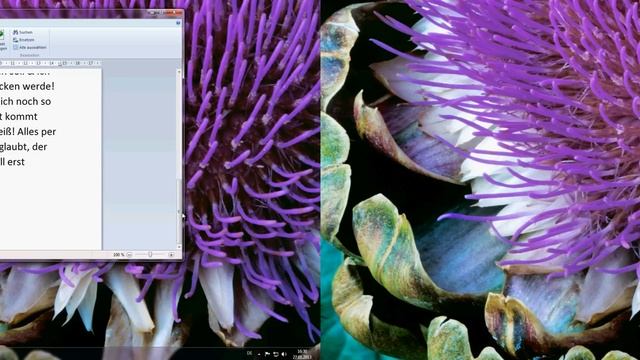Click the horizontal ruler in WordPad
This screenshot has width=640, height=360.
51,63
